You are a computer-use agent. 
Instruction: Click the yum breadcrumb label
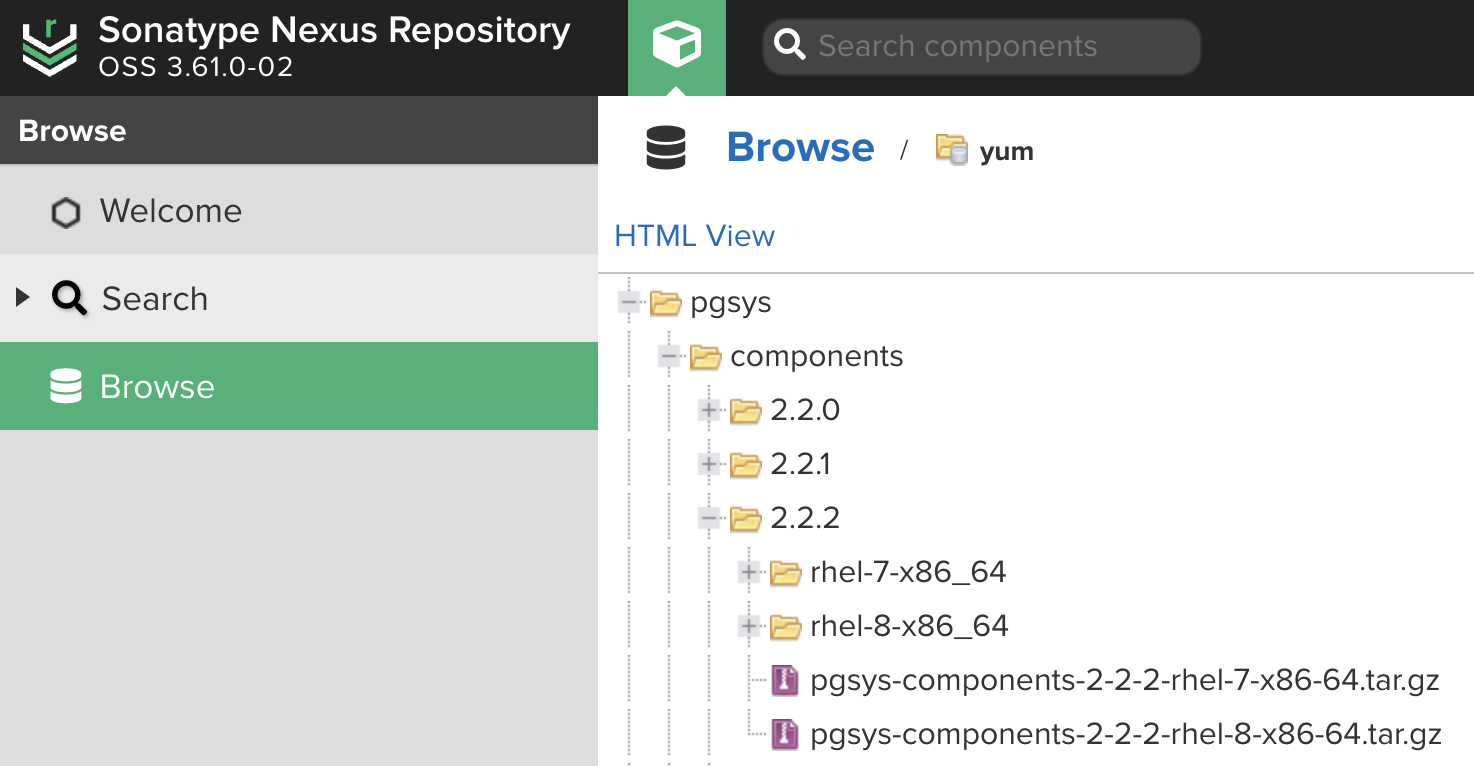pos(1006,151)
